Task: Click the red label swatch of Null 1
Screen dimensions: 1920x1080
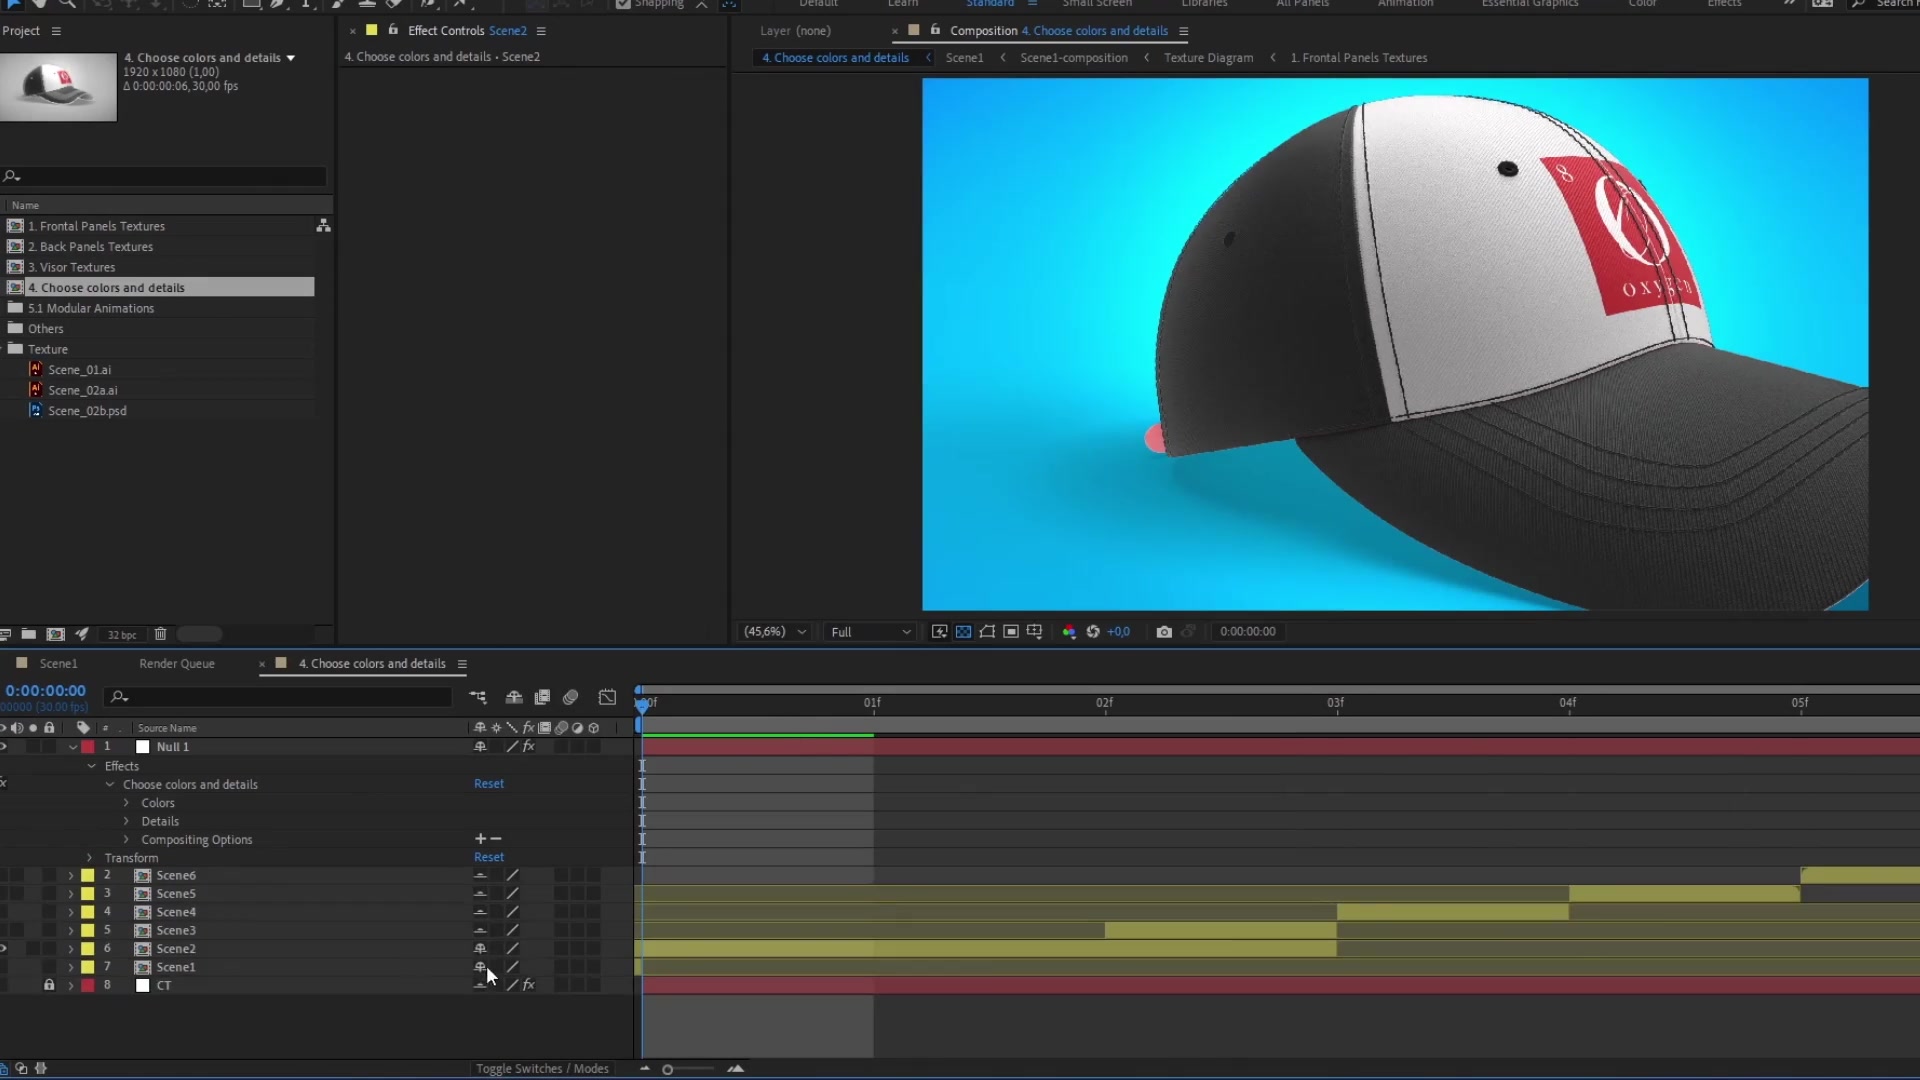Action: (88, 746)
